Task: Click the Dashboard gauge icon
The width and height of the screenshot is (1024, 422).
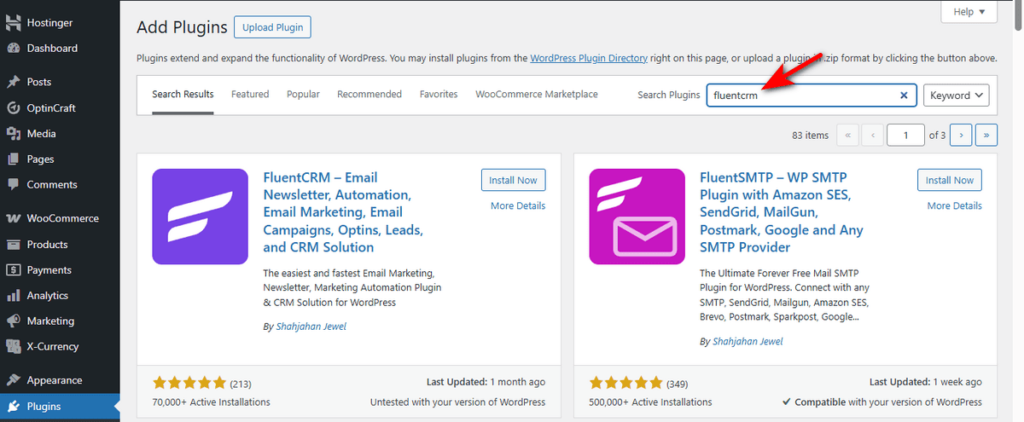Action: pos(13,48)
